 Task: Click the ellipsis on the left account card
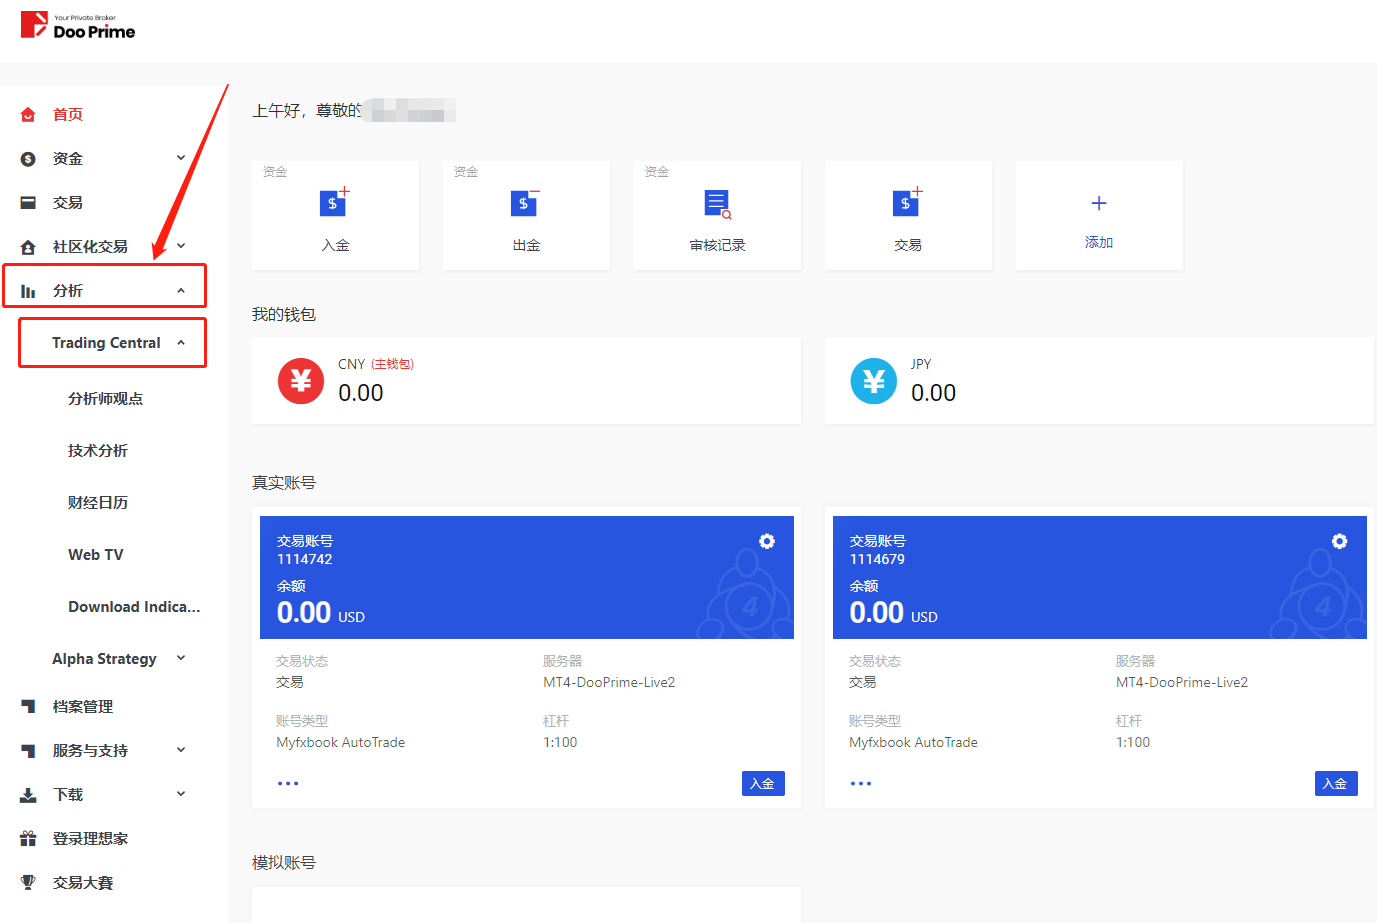(288, 783)
